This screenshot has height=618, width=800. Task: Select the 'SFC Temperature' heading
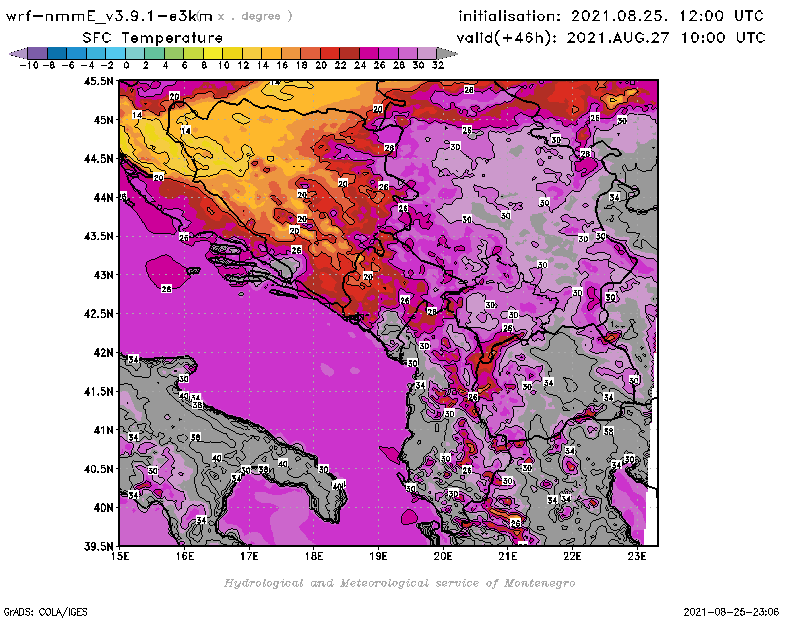pyautogui.click(x=153, y=38)
